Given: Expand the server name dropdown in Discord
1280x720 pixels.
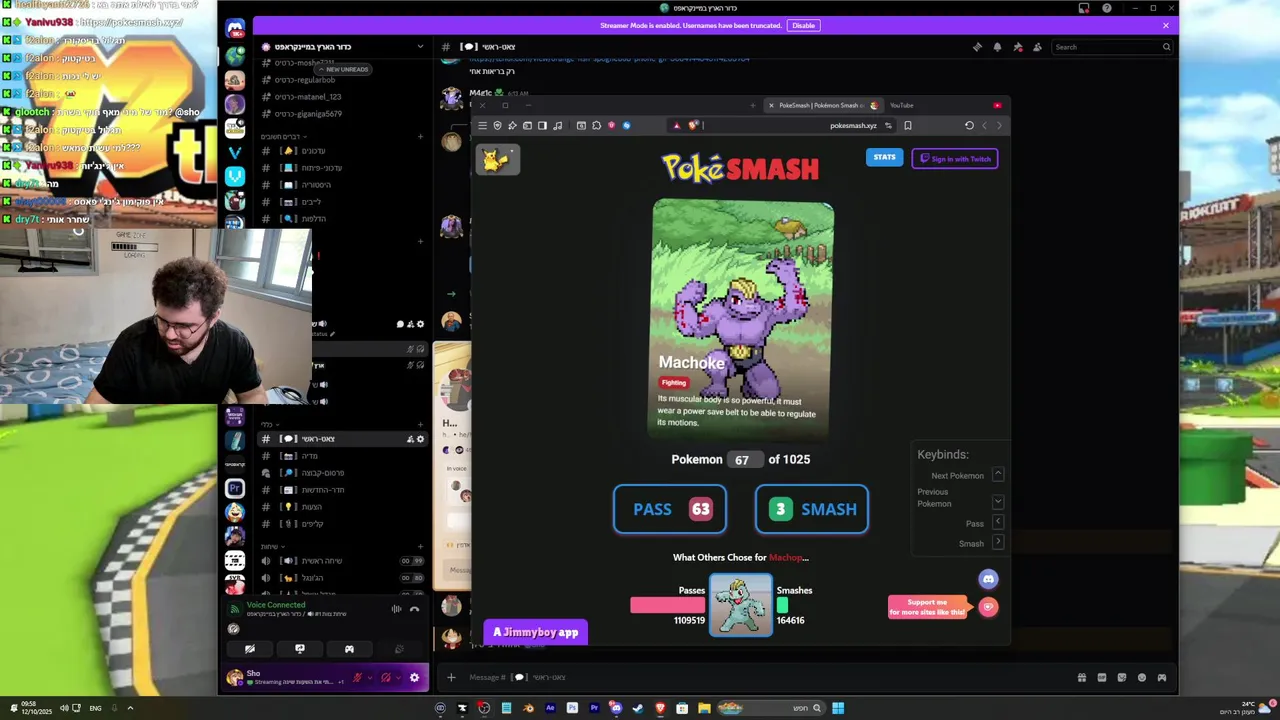Looking at the screenshot, I should tap(420, 47).
